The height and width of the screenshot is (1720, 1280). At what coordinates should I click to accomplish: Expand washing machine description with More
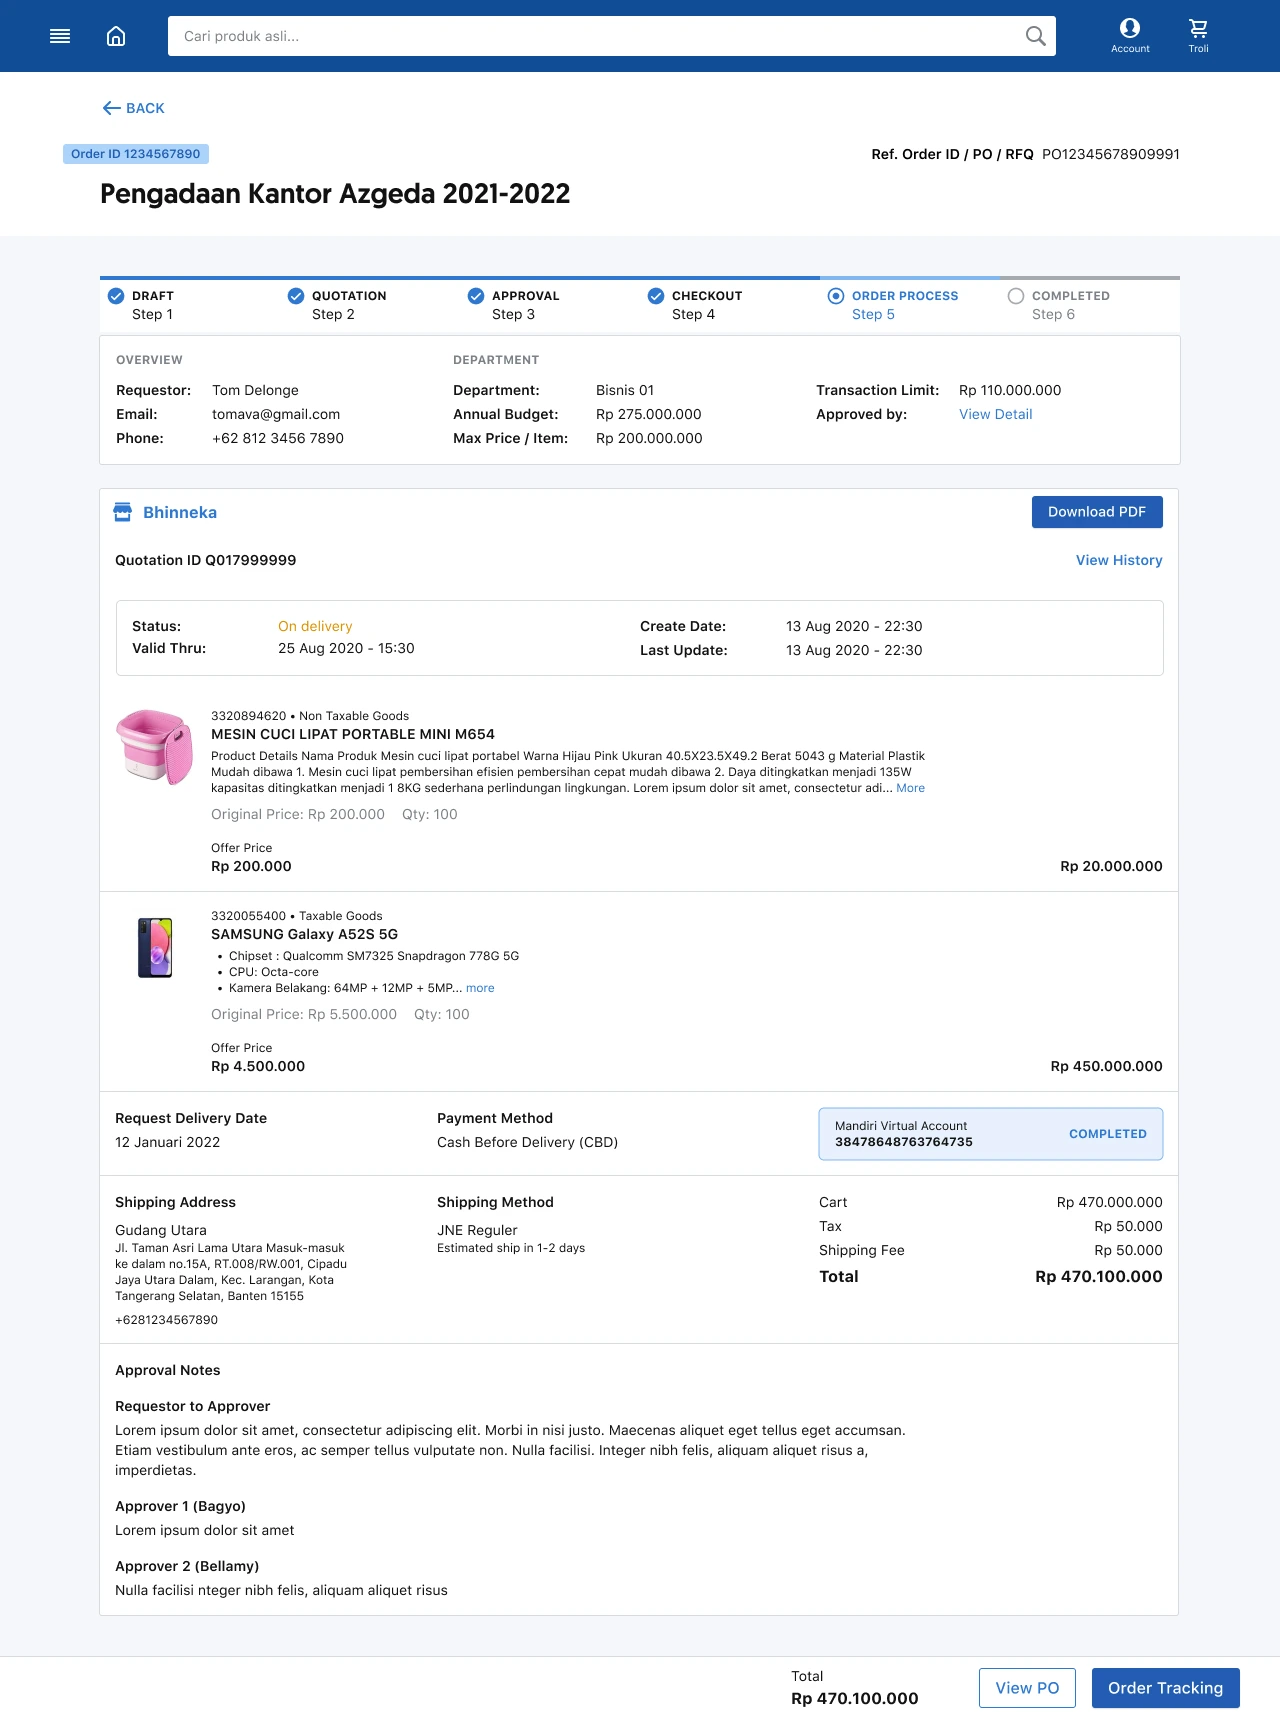[910, 788]
